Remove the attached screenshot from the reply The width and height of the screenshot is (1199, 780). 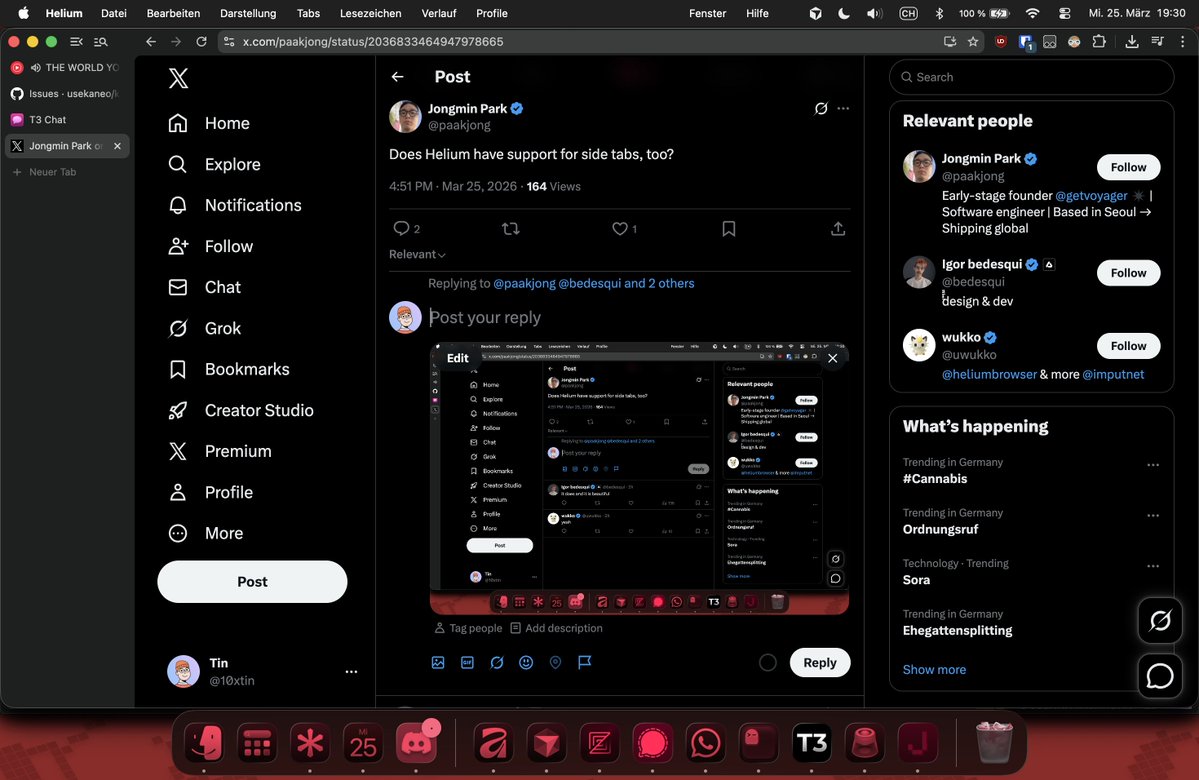[833, 358]
